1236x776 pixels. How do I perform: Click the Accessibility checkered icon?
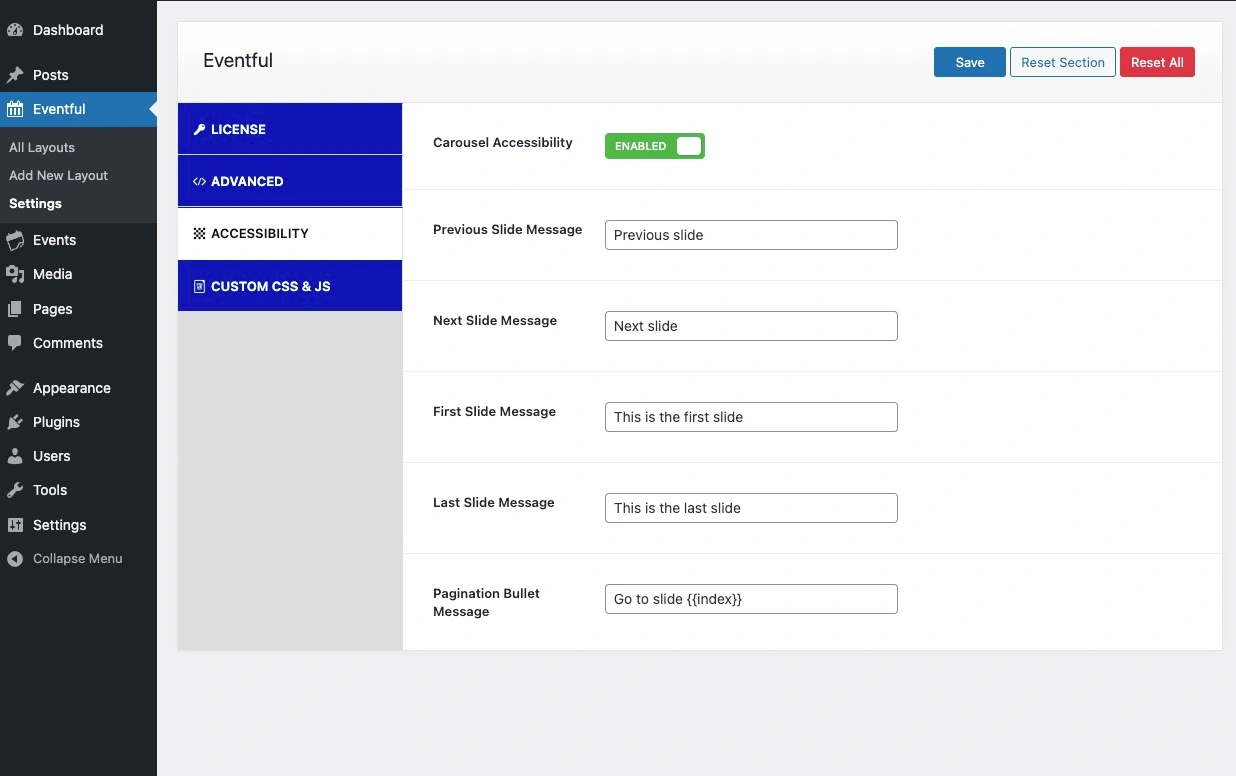coord(199,233)
